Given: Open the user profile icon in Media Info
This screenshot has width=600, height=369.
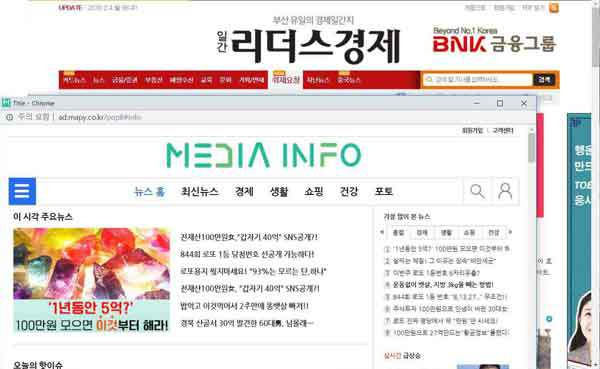Looking at the screenshot, I should click(x=505, y=191).
